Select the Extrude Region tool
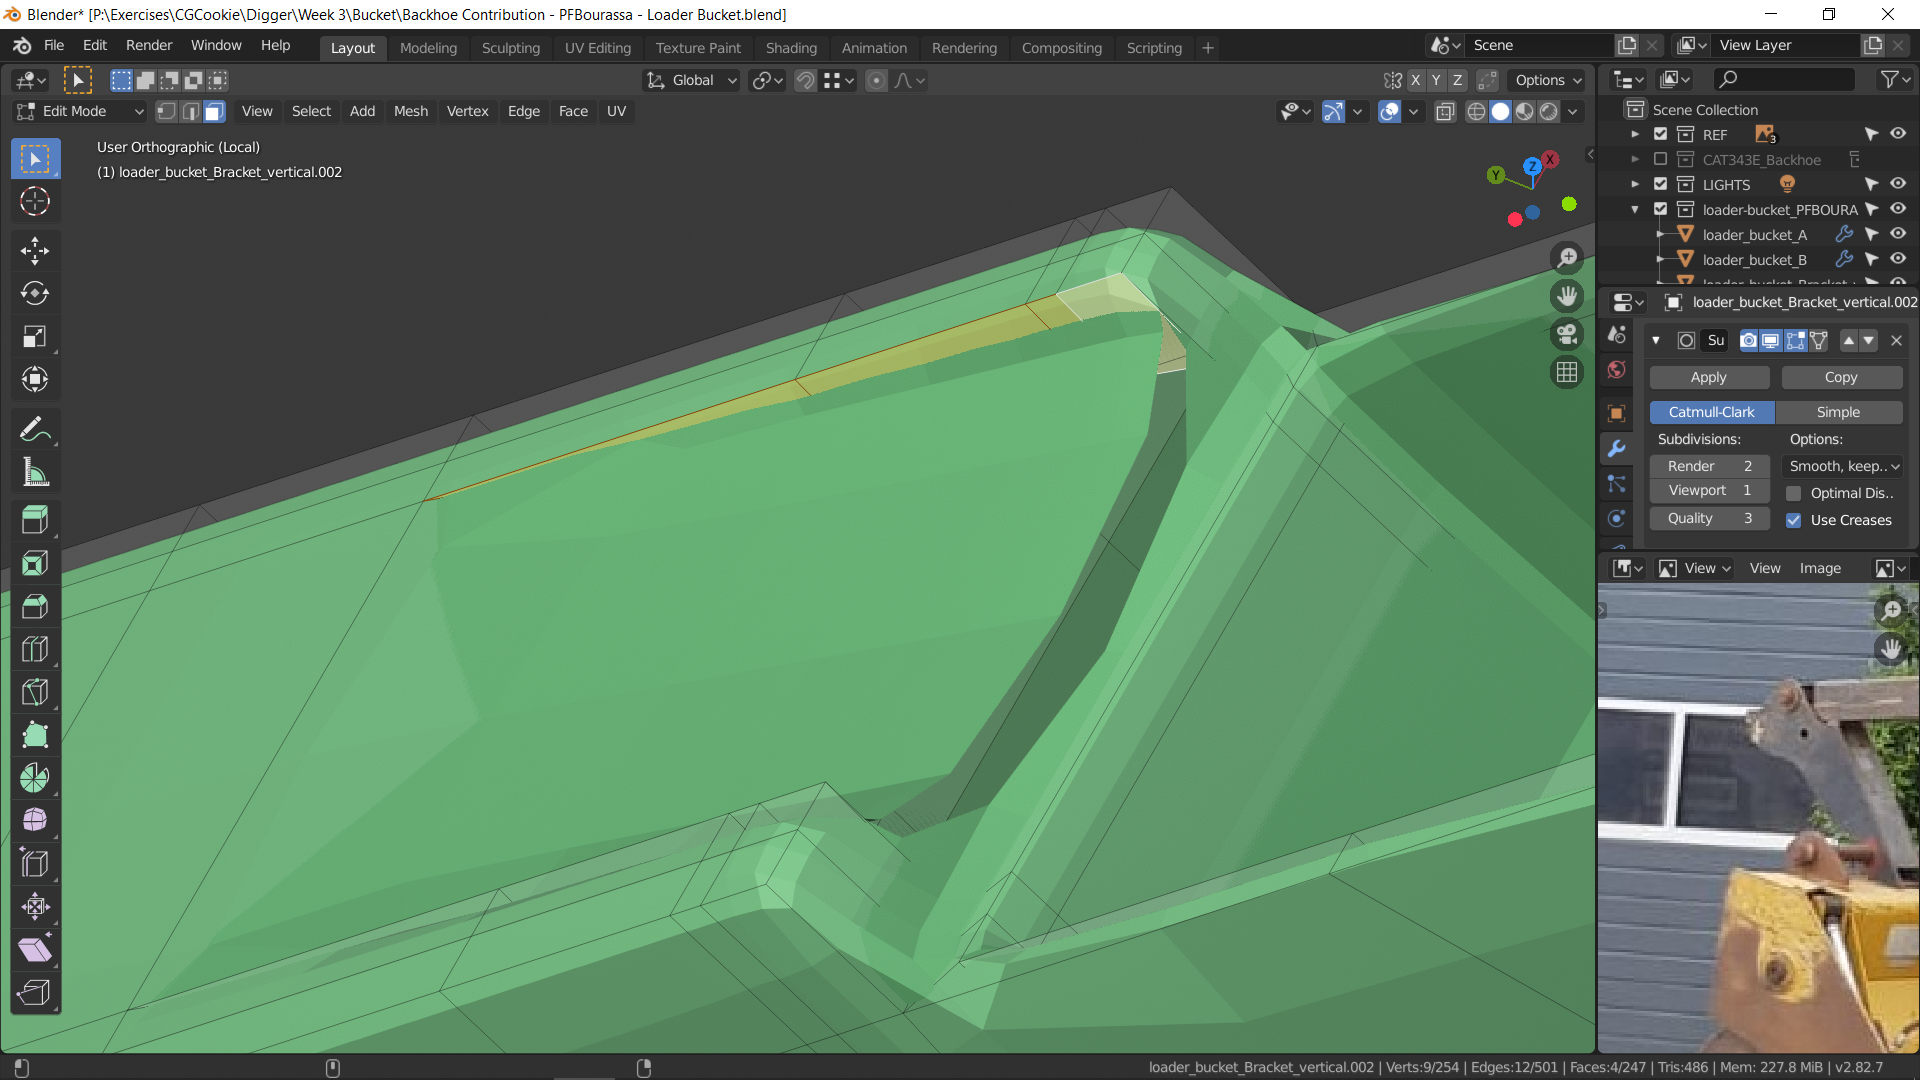 [x=34, y=520]
